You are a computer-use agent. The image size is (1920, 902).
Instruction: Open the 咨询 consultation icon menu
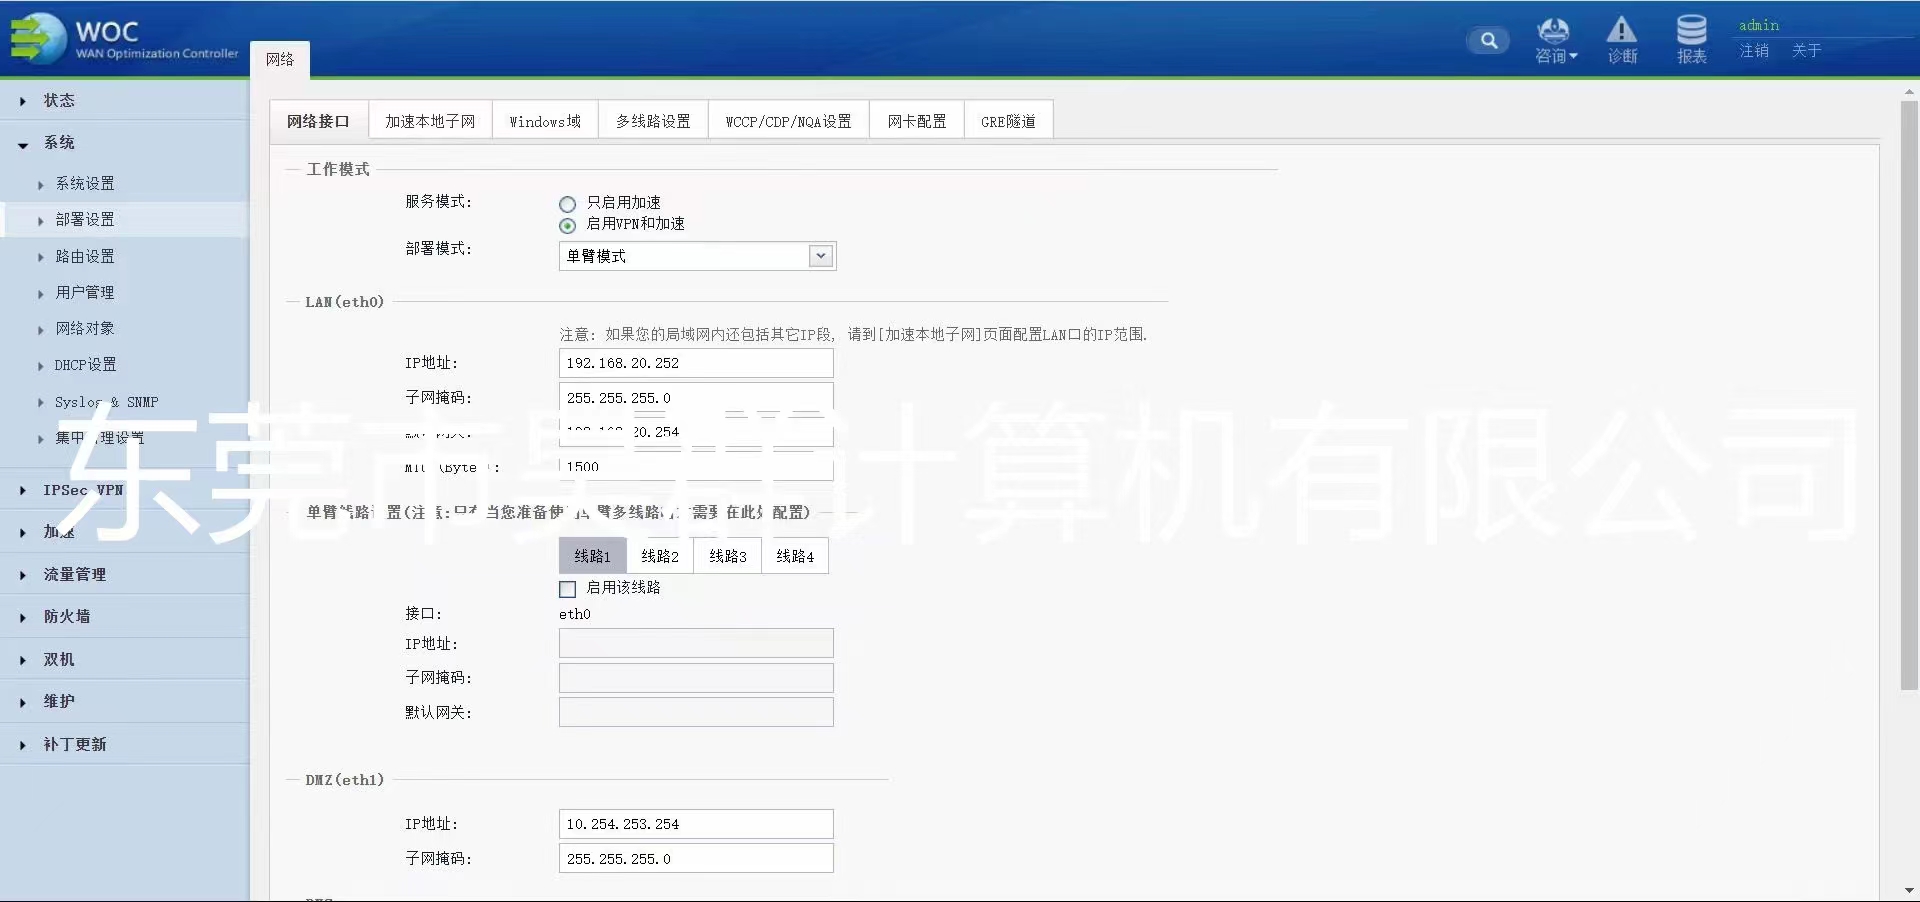[1554, 40]
